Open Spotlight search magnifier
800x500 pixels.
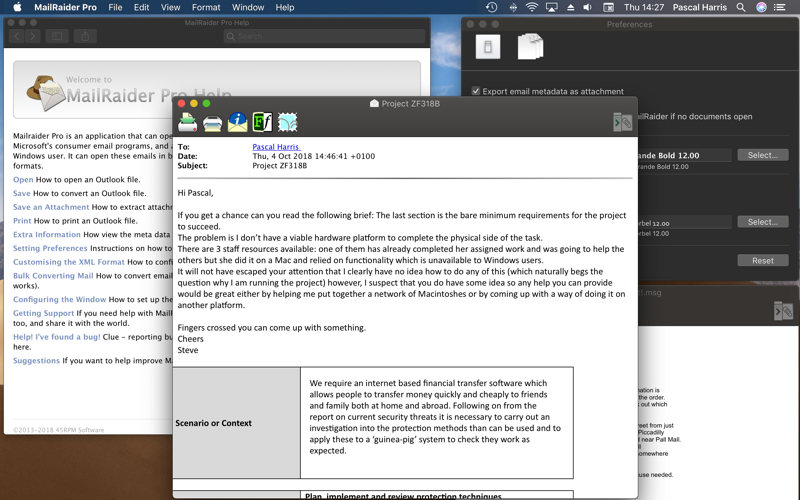click(x=741, y=7)
